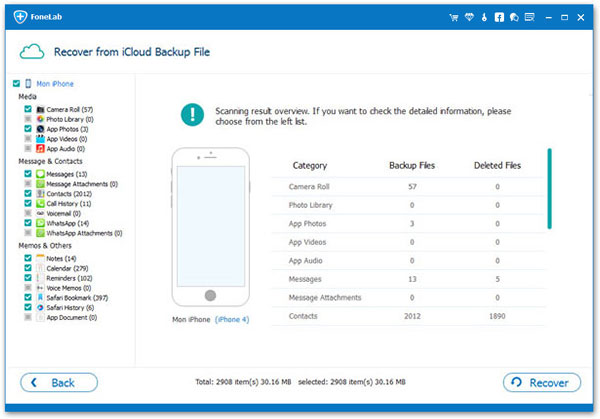
Task: Click the Safari History icon
Action: [x=40, y=307]
